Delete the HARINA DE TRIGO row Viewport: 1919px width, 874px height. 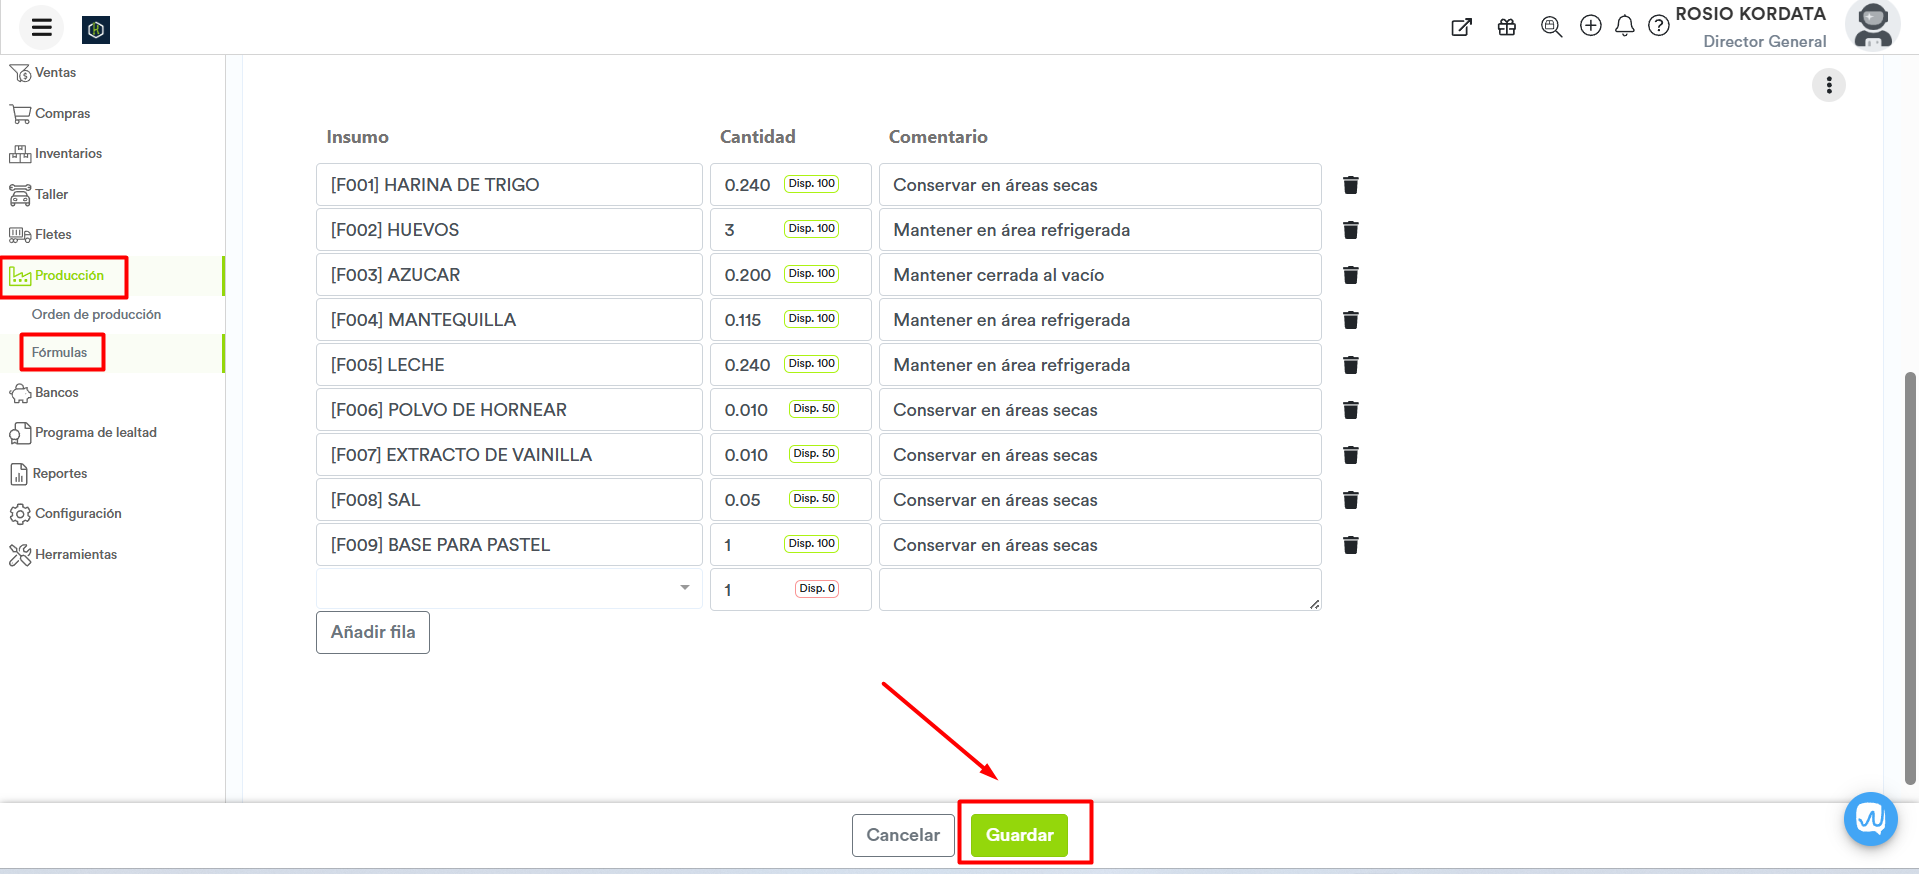tap(1350, 185)
